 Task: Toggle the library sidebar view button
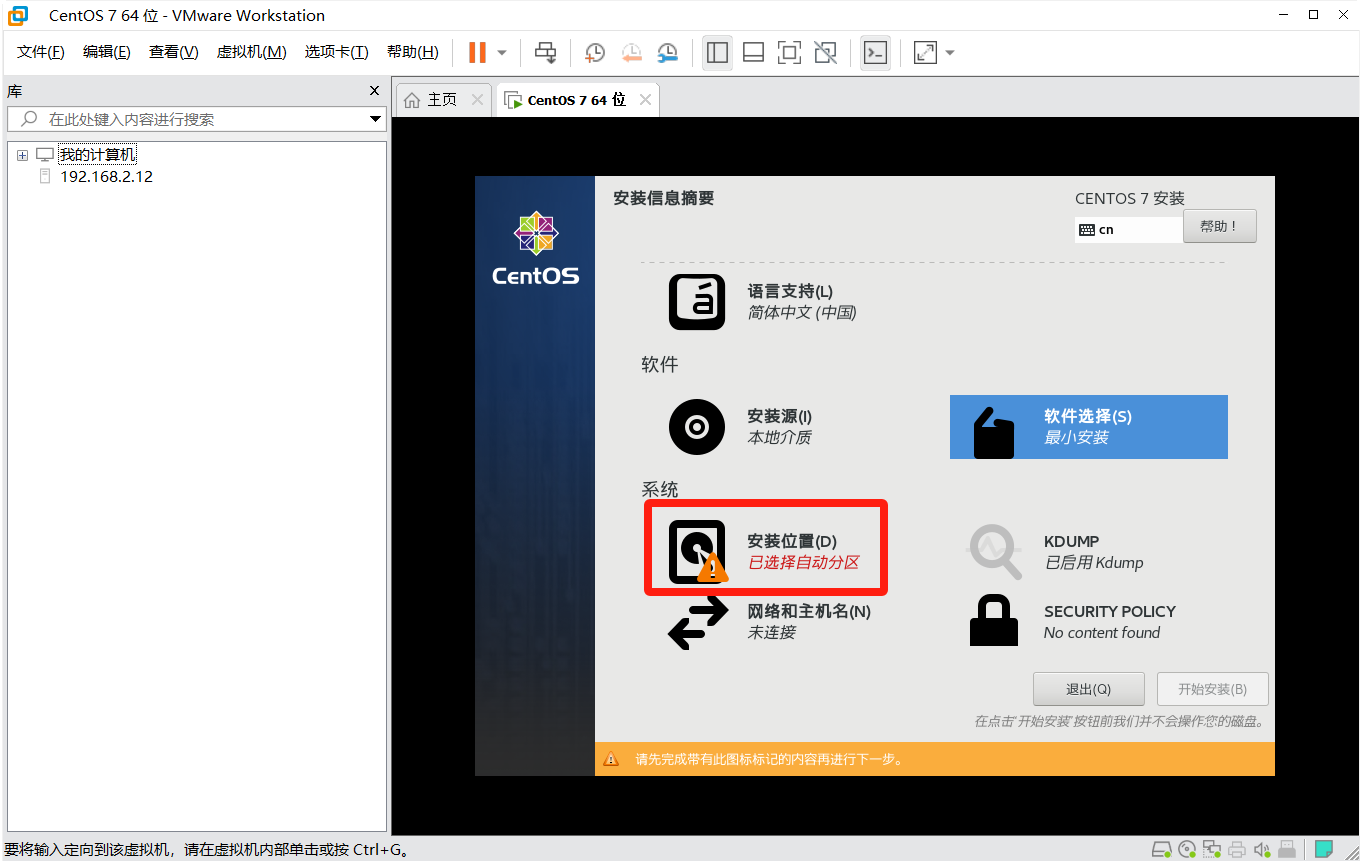pyautogui.click(x=717, y=52)
